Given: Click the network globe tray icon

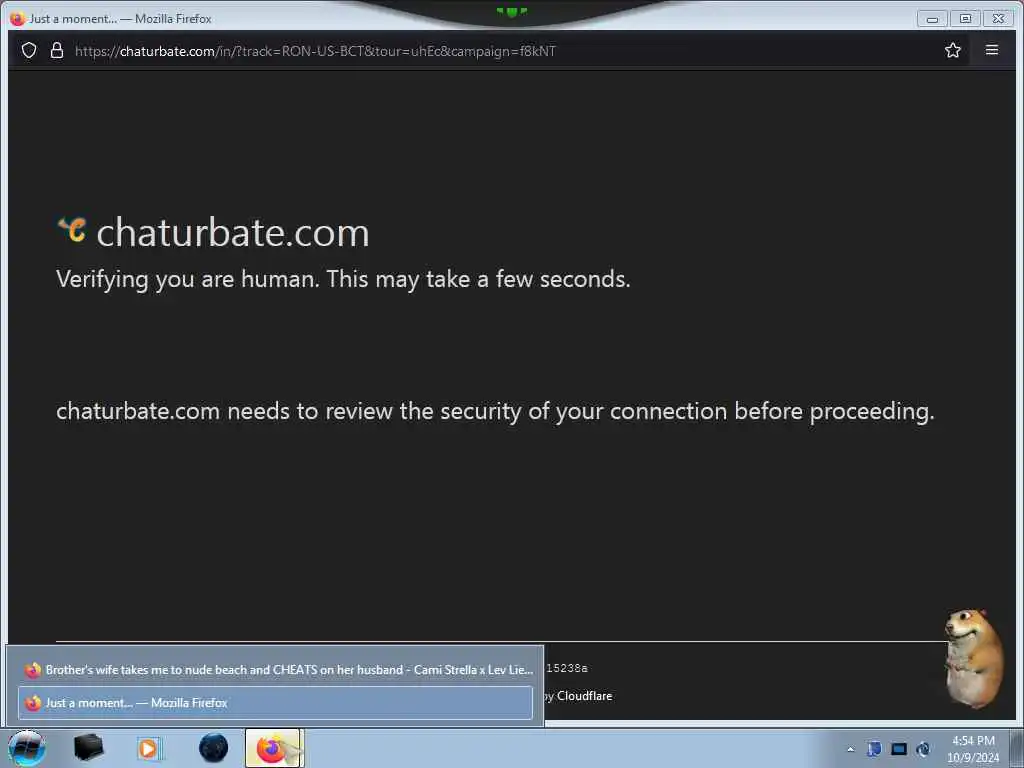Looking at the screenshot, I should pos(923,749).
